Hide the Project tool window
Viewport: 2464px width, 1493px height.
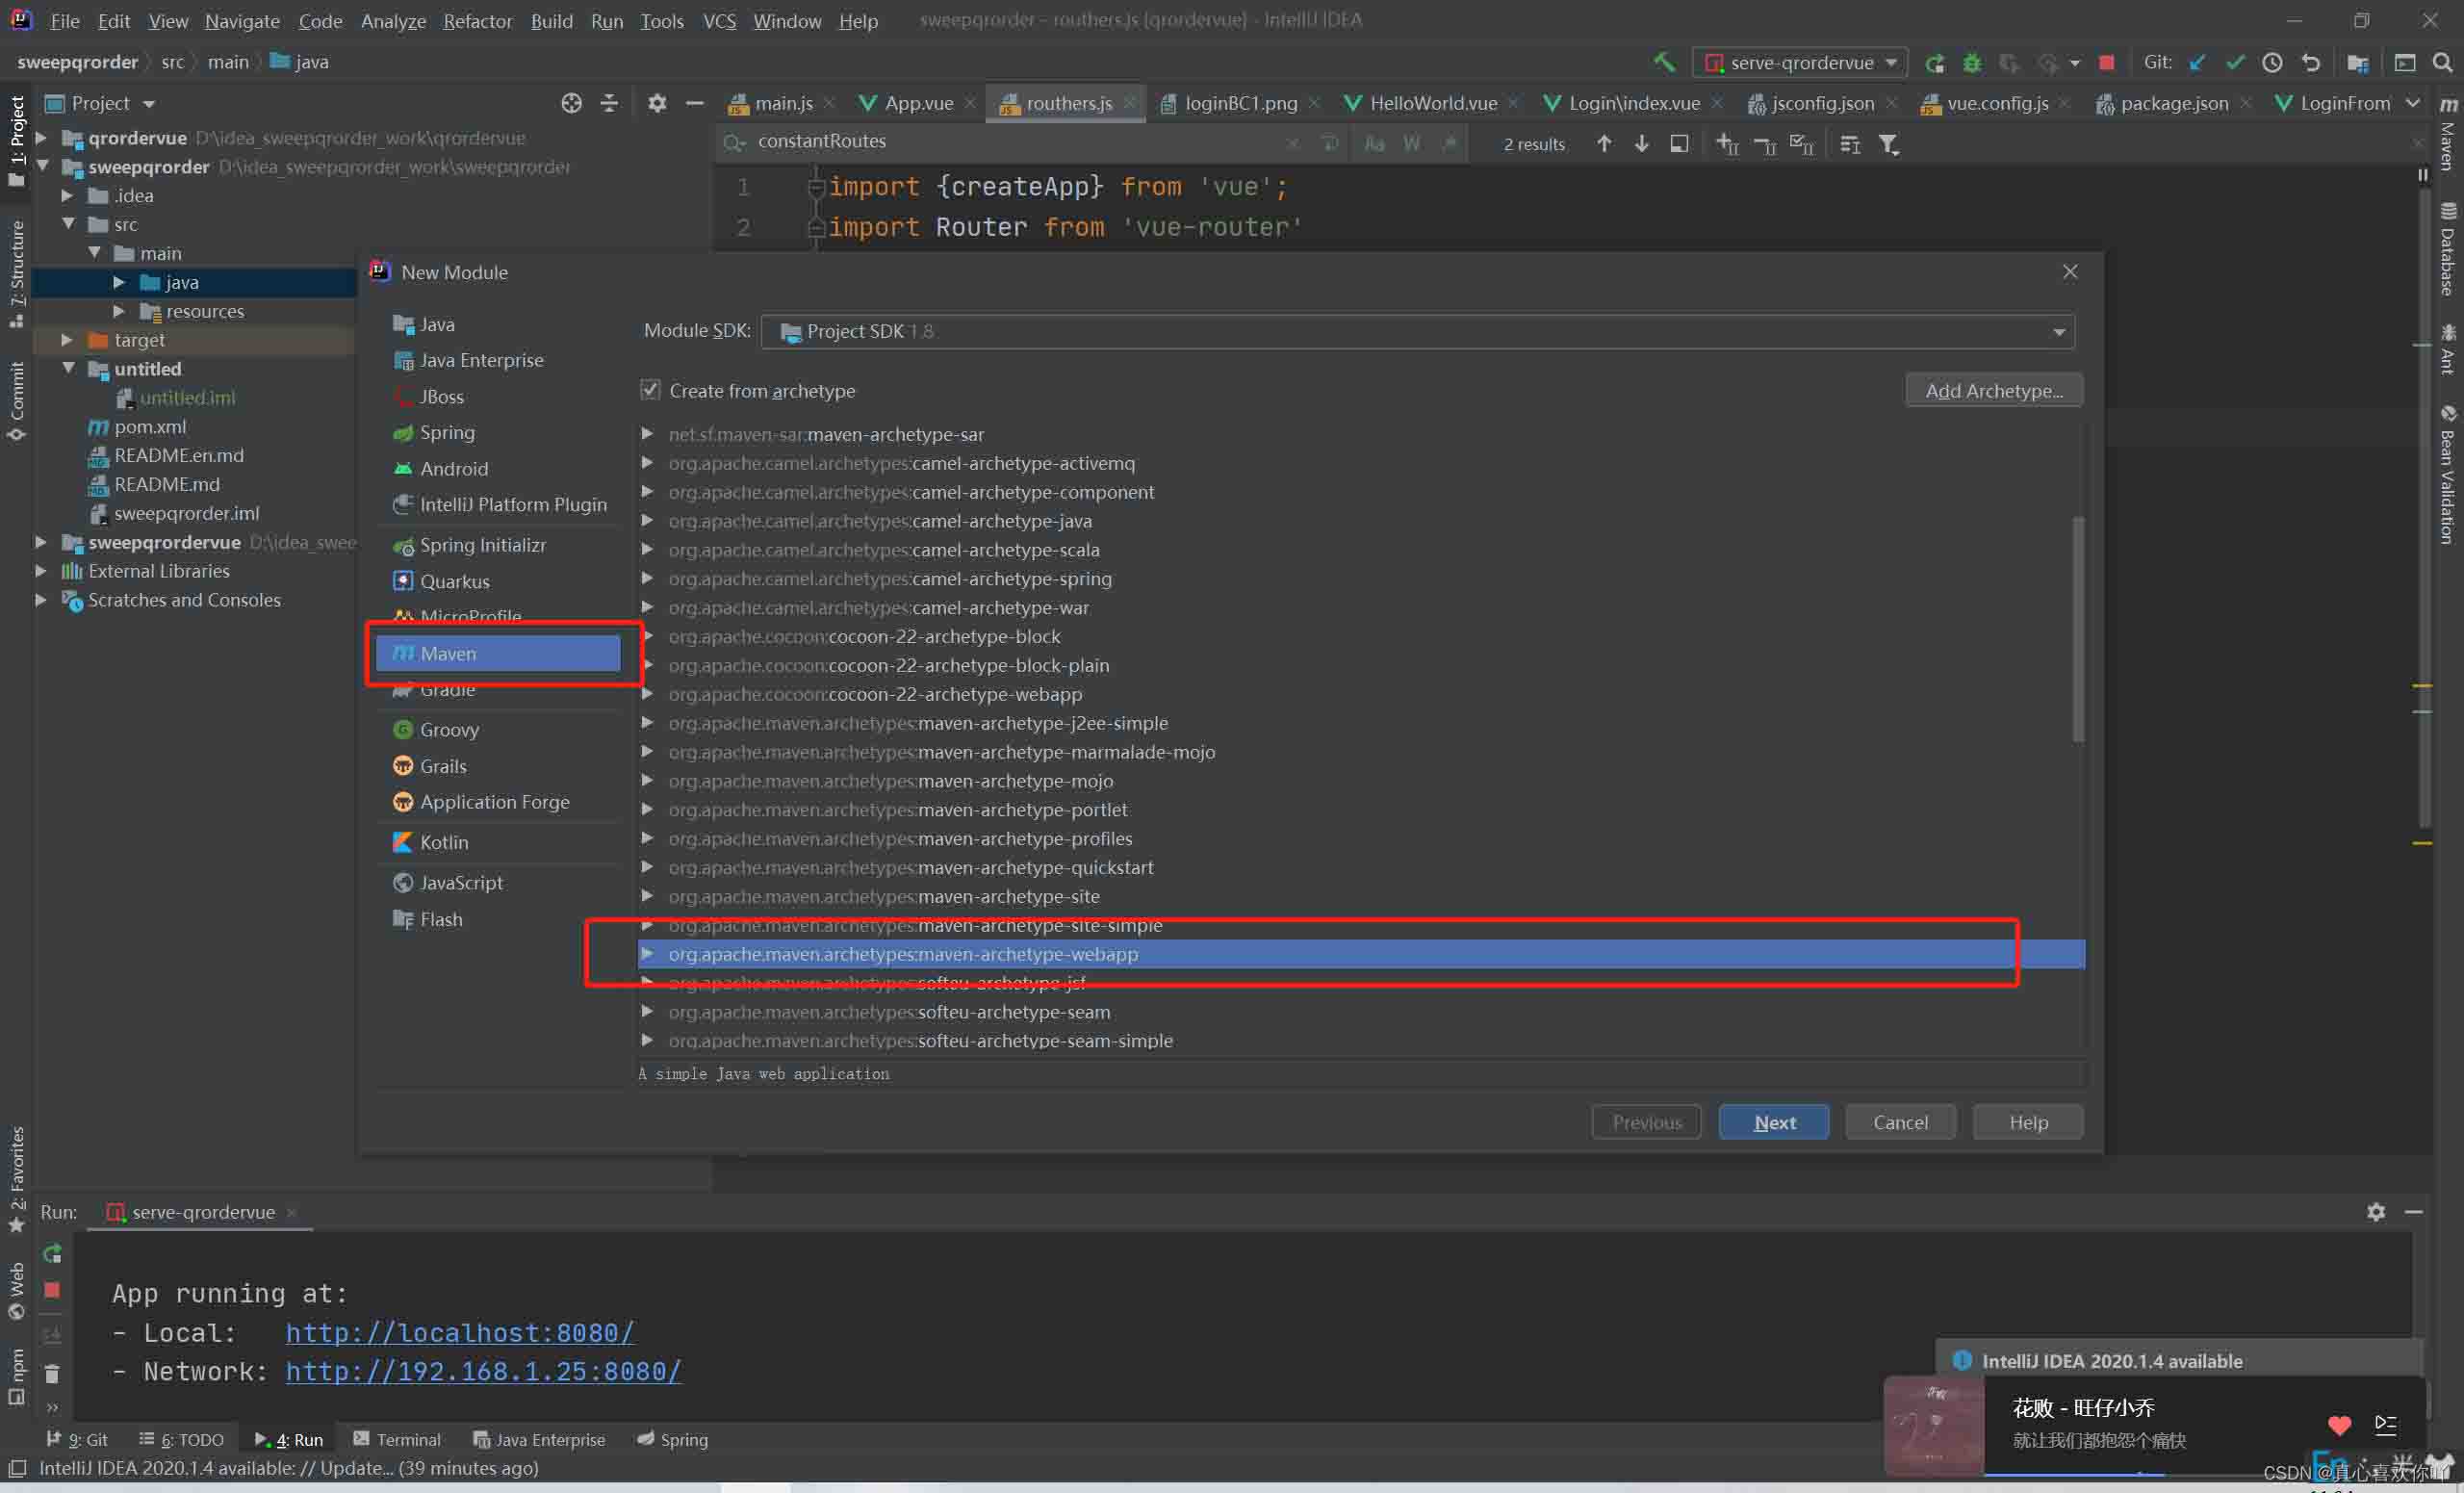click(x=694, y=103)
